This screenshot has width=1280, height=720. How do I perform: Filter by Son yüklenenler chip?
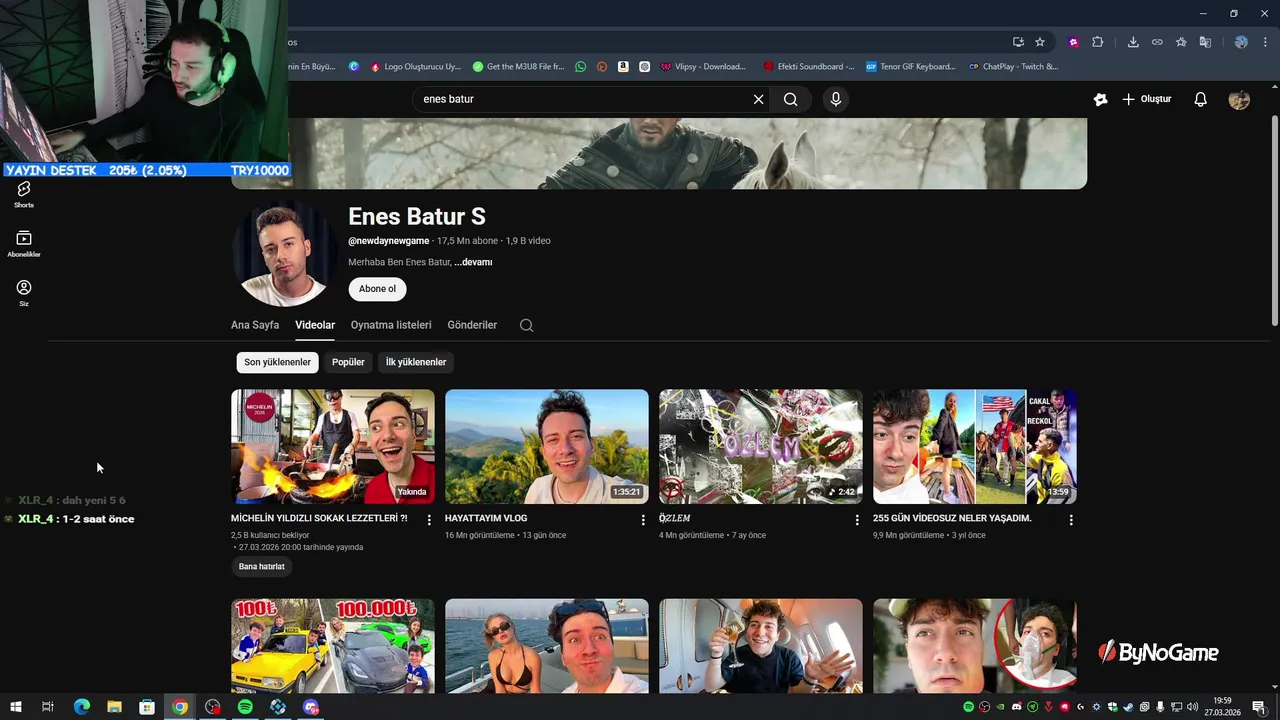point(277,362)
